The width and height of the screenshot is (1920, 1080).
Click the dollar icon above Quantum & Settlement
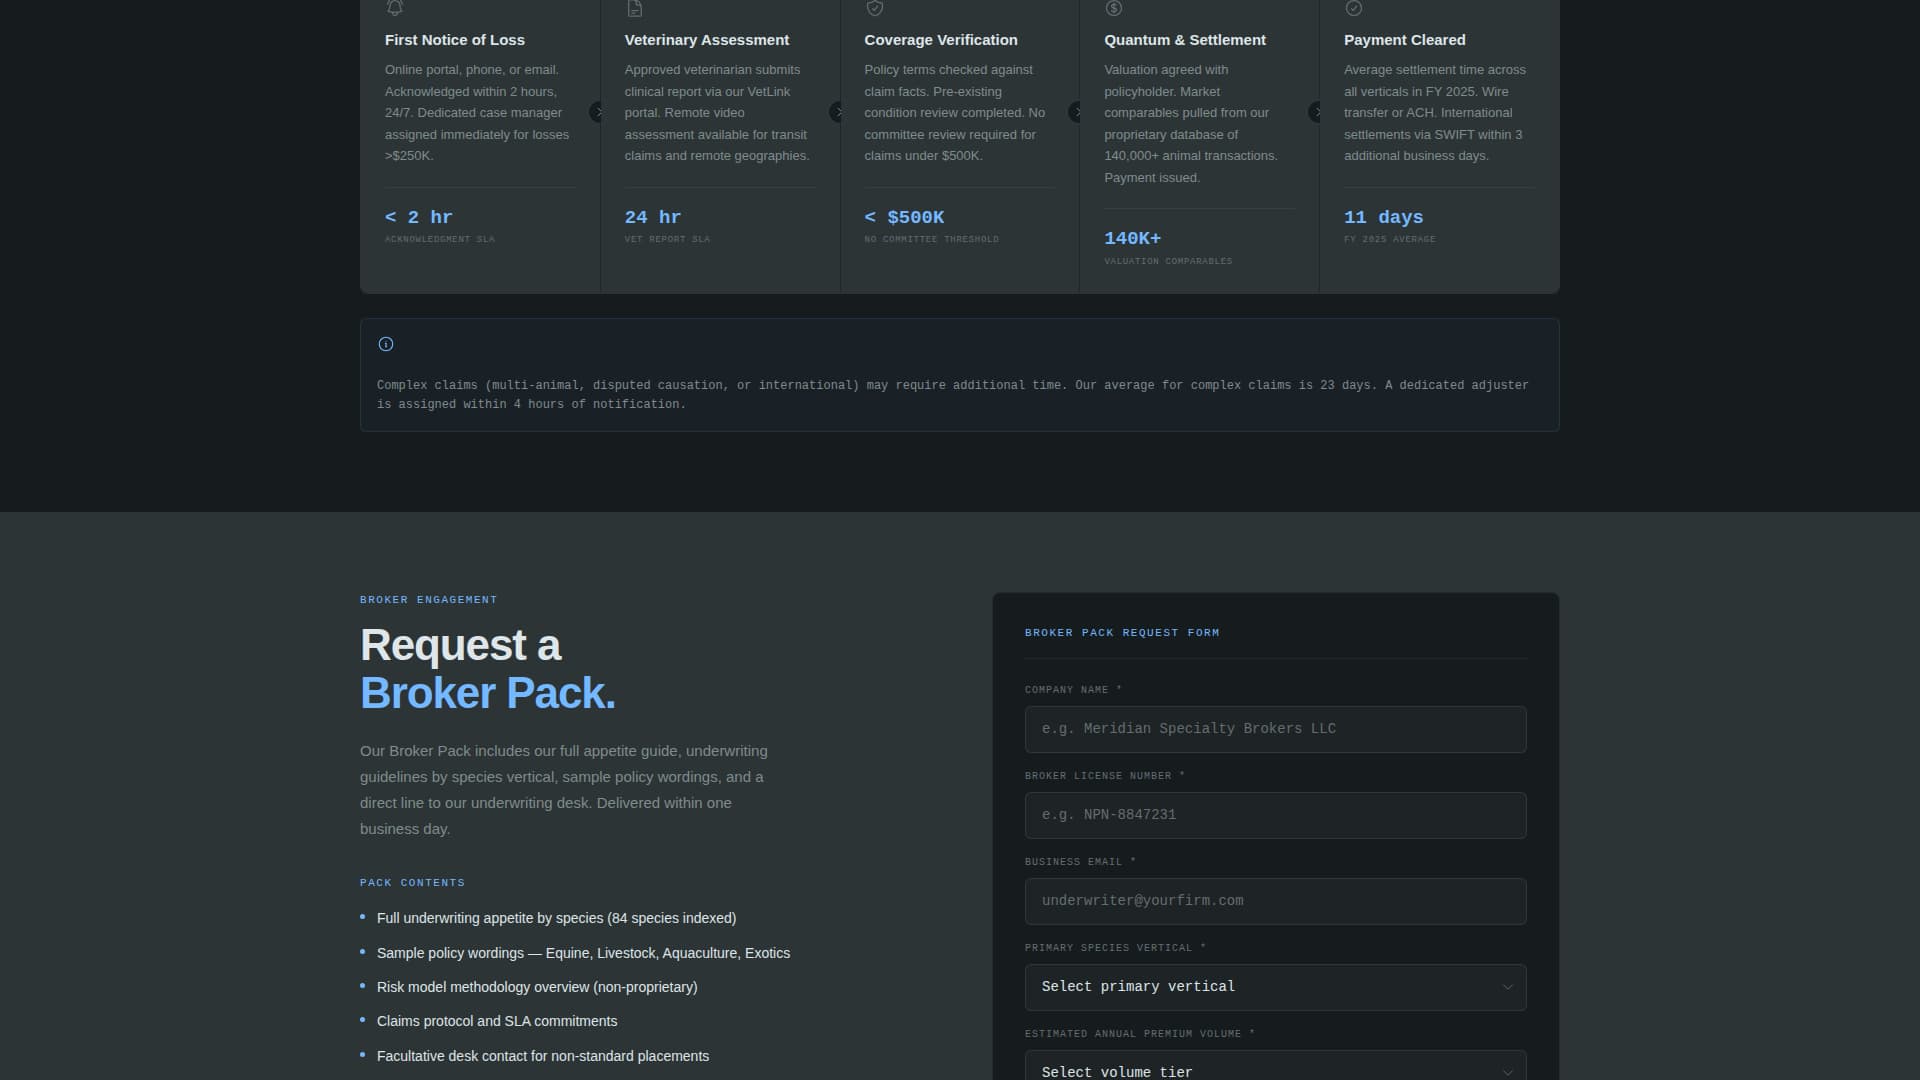[x=1114, y=8]
